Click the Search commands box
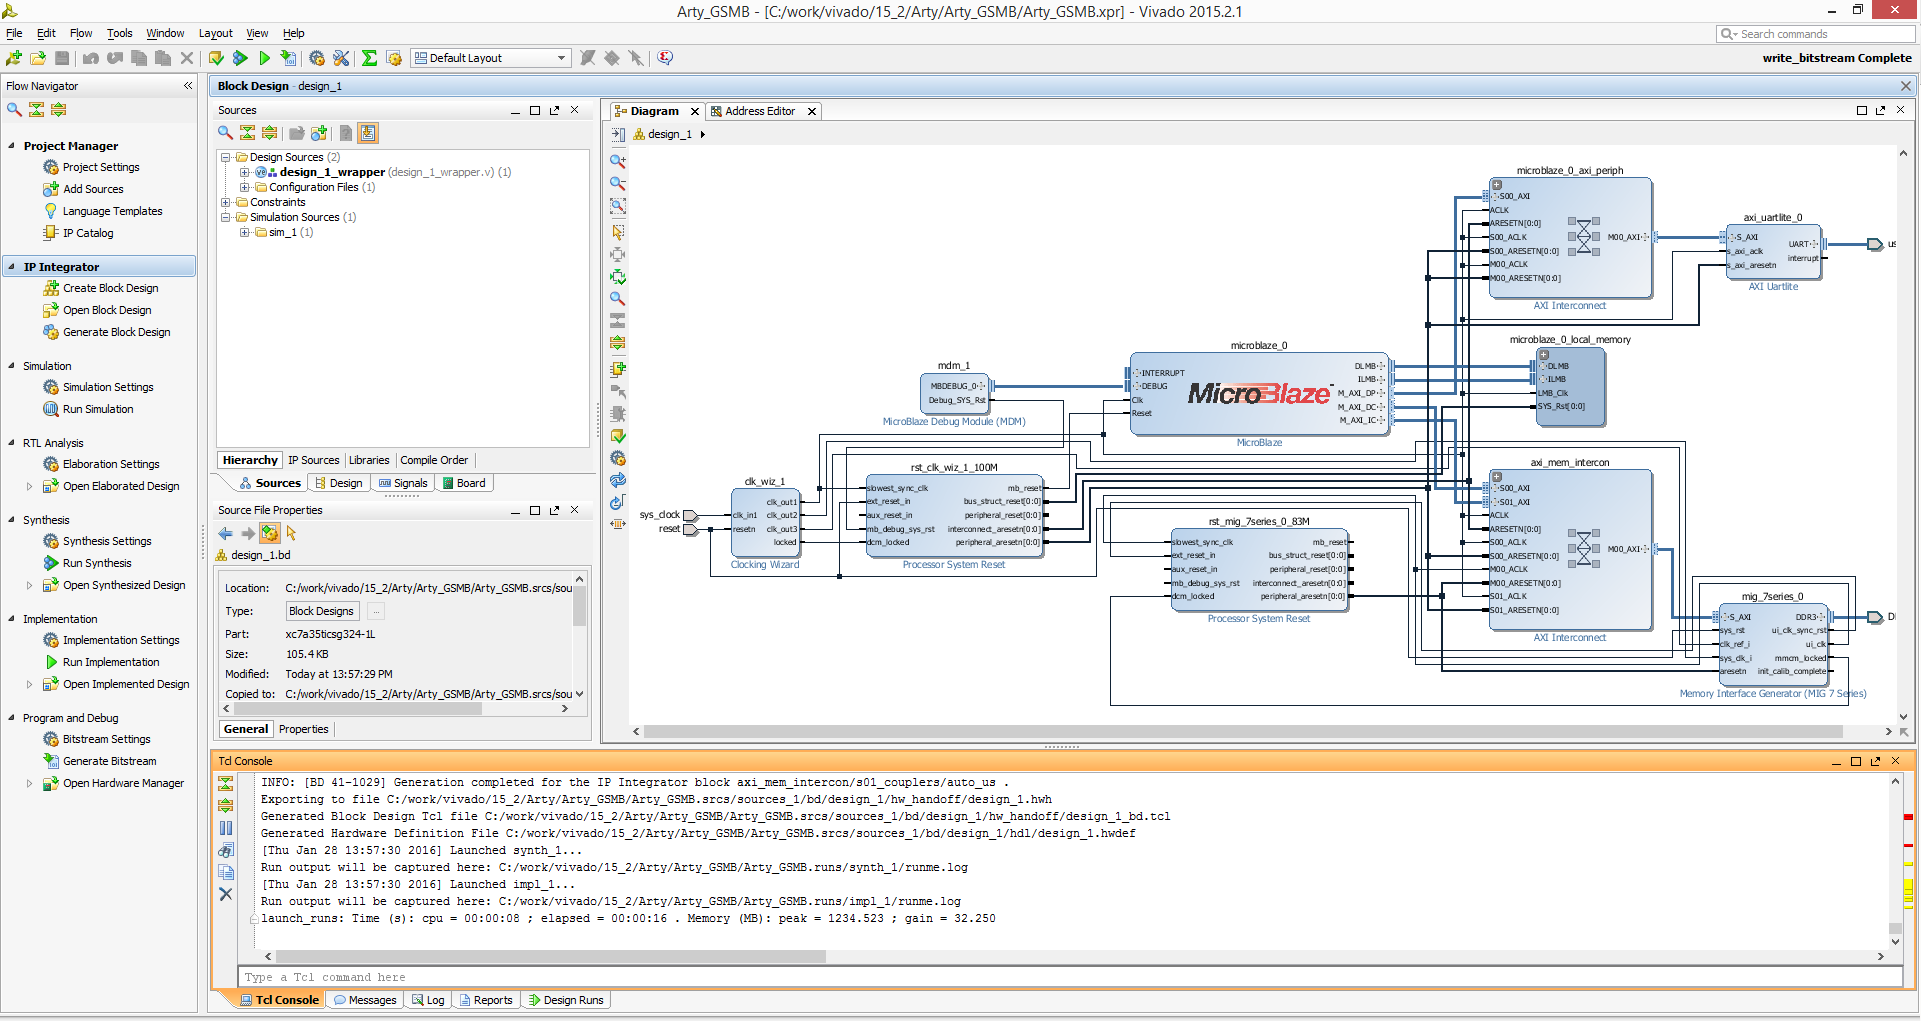The image size is (1921, 1021). point(1815,34)
